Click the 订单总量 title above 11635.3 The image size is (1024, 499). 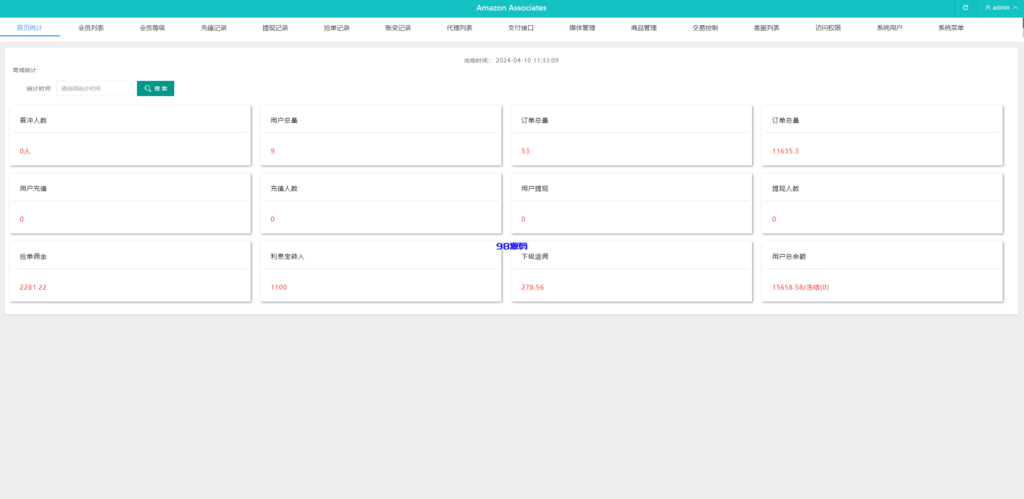click(x=786, y=120)
